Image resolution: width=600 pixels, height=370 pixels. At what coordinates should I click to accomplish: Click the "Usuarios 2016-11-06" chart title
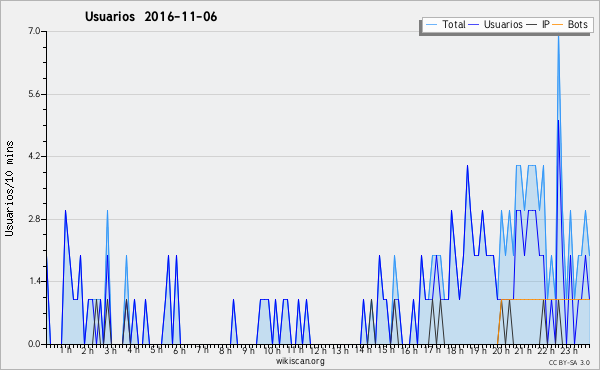click(x=151, y=17)
